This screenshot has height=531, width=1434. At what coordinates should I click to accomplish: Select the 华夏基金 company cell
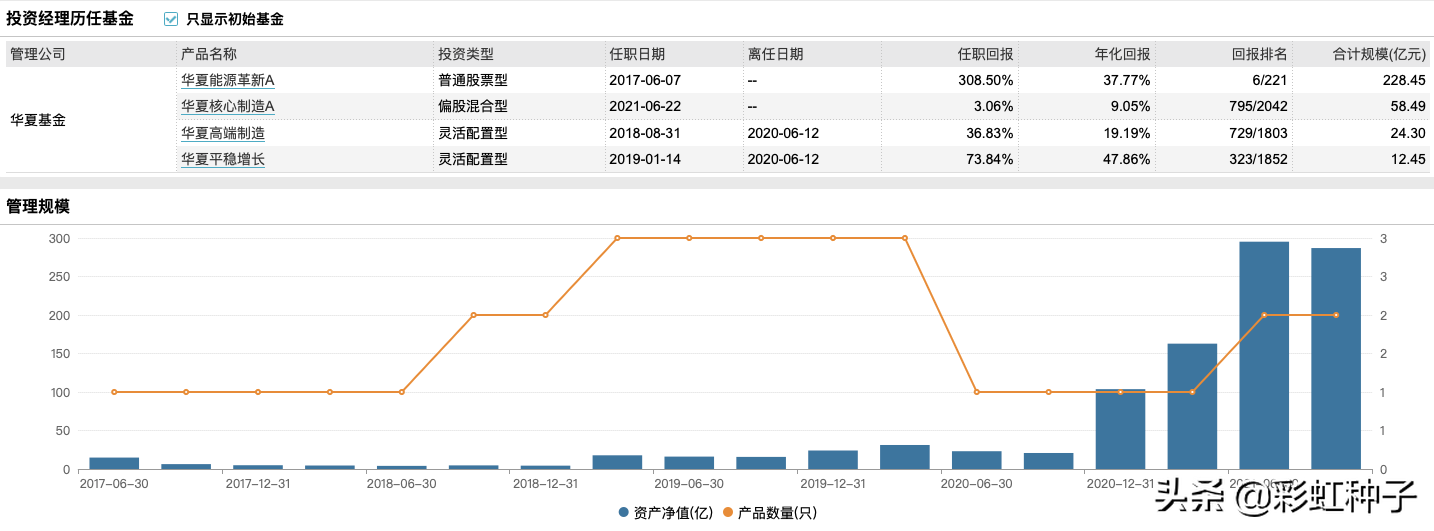coord(38,120)
